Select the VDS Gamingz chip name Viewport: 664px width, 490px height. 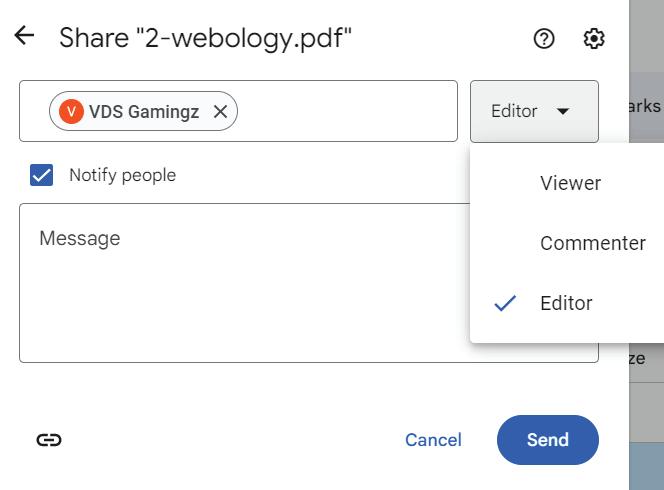(x=144, y=112)
